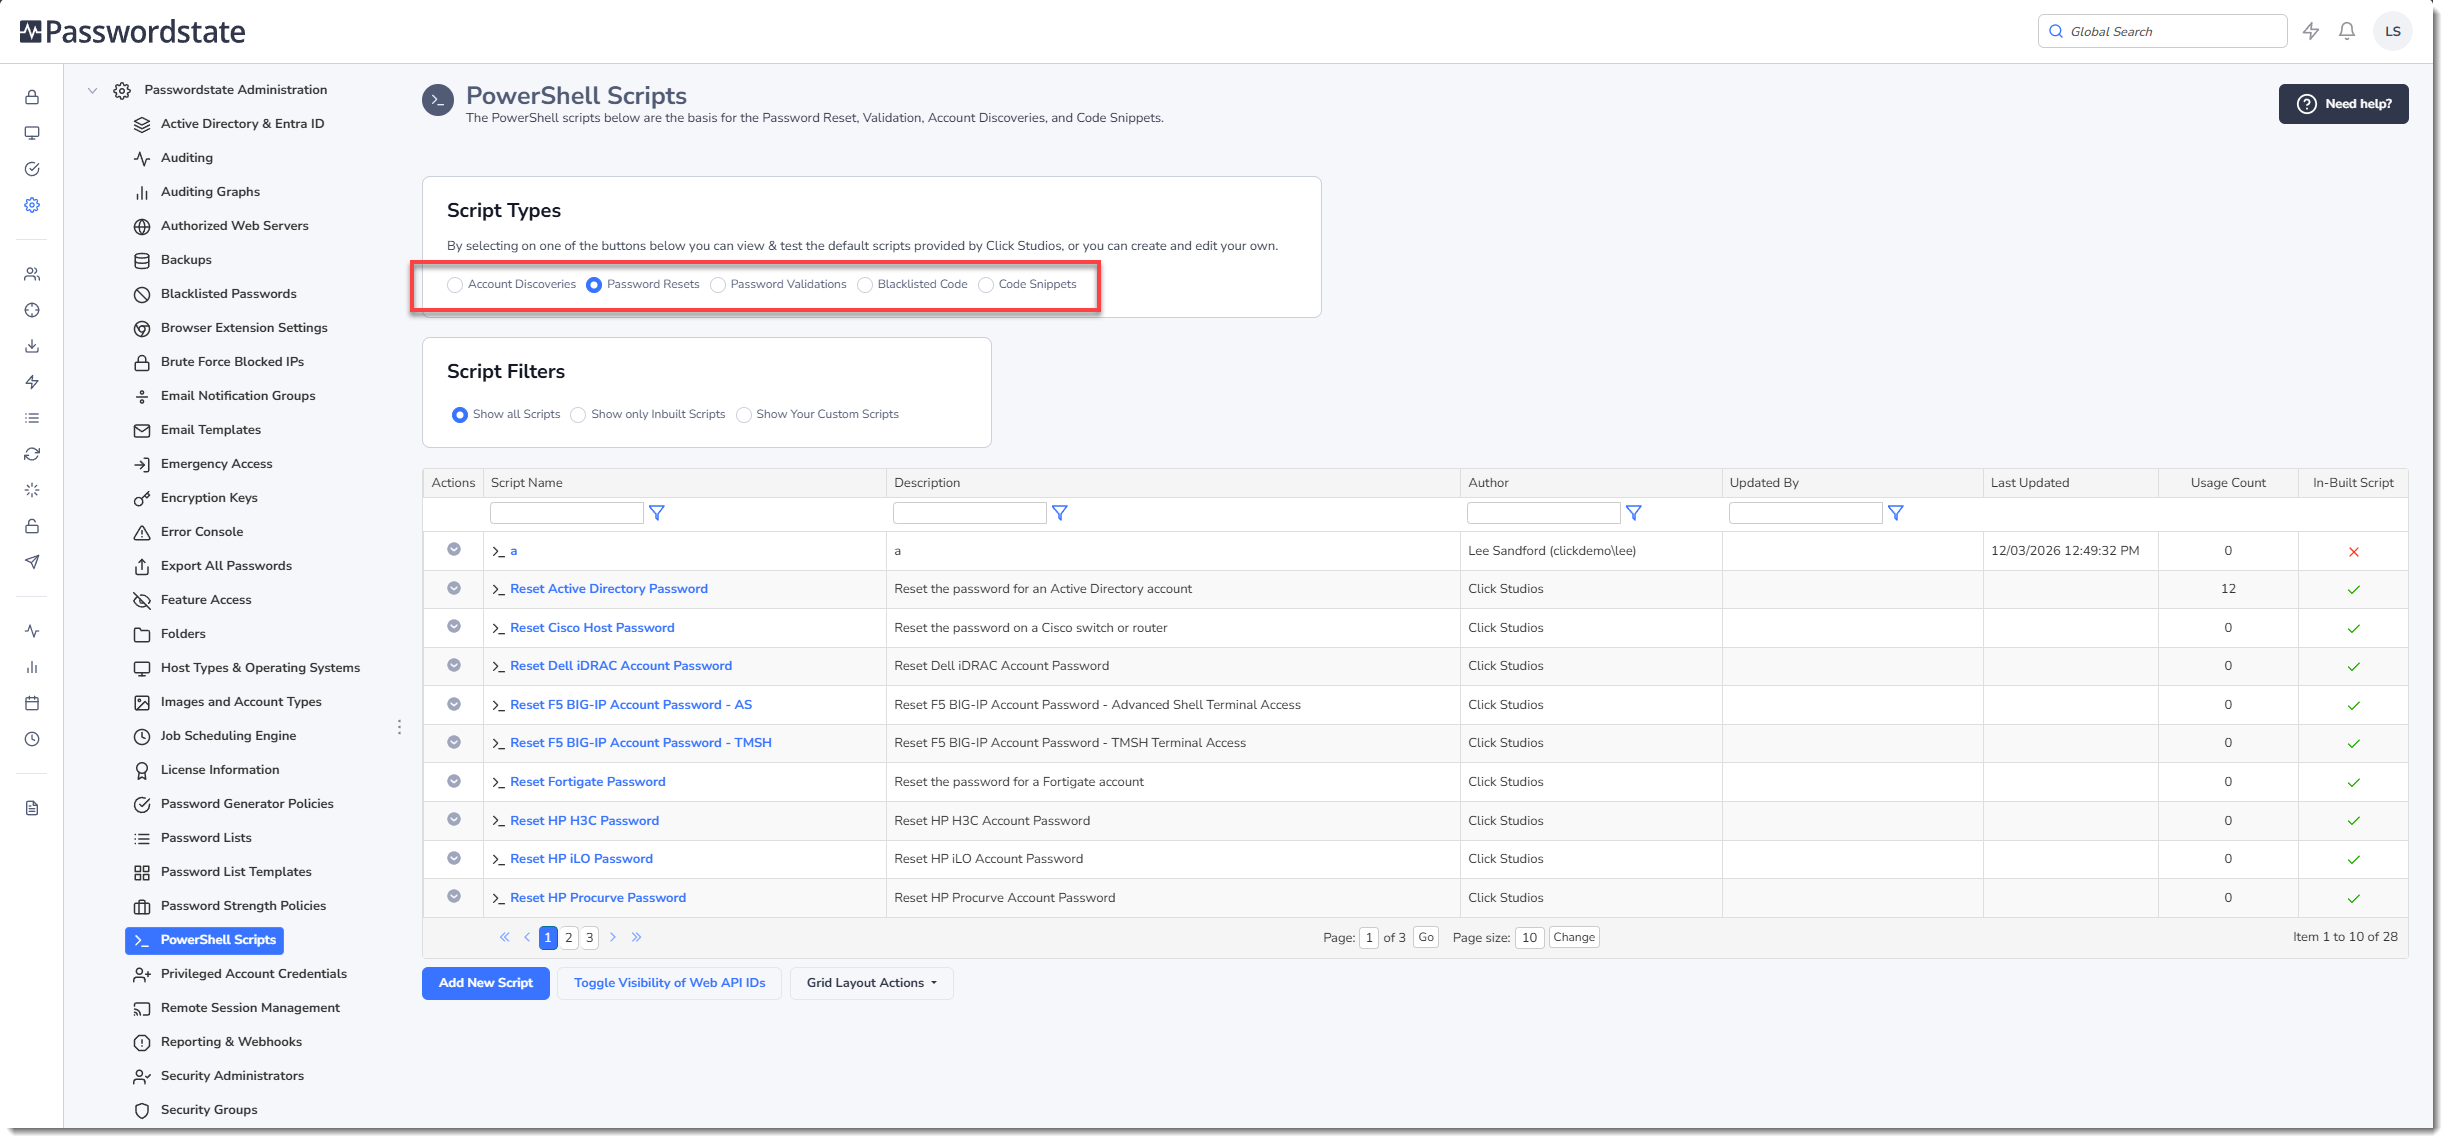Open the lightning bolt icon in top bar
Screen dimensions: 2448x1143
[2311, 31]
